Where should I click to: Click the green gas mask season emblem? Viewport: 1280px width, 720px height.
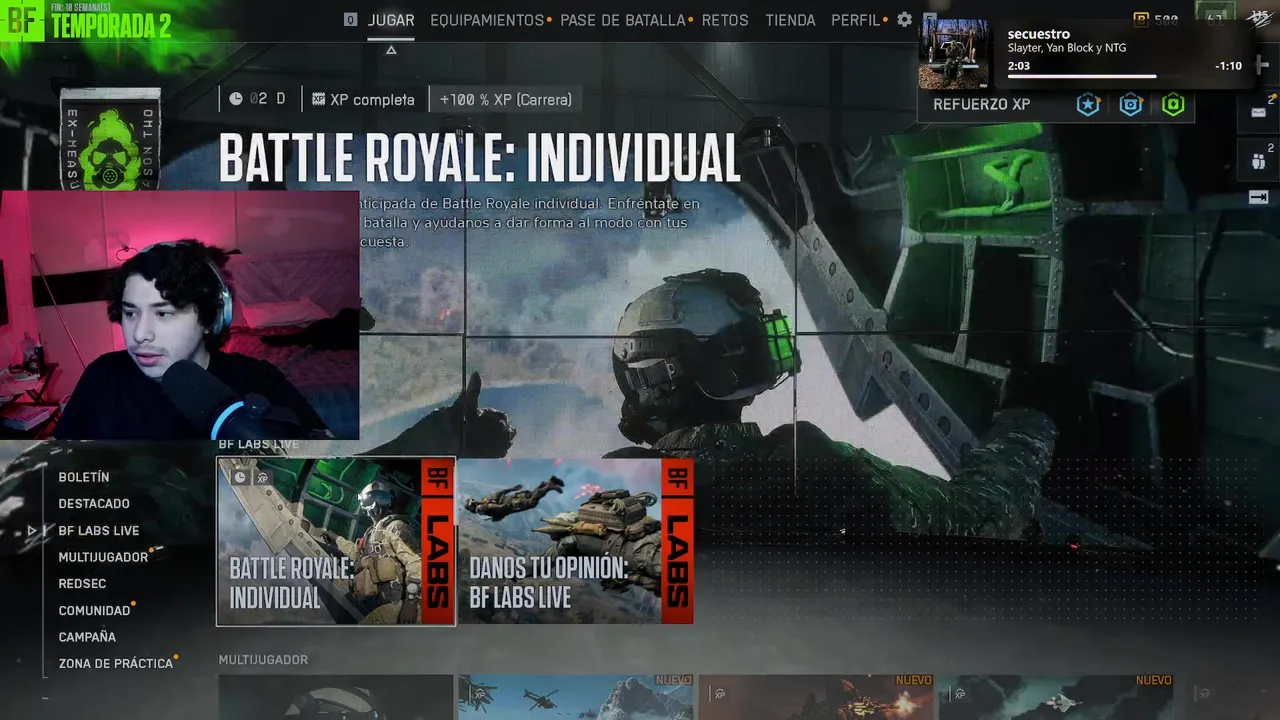tap(110, 150)
